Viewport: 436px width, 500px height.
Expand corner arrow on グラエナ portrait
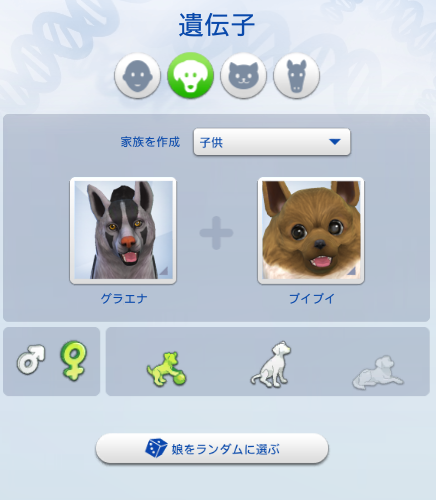coord(164,271)
